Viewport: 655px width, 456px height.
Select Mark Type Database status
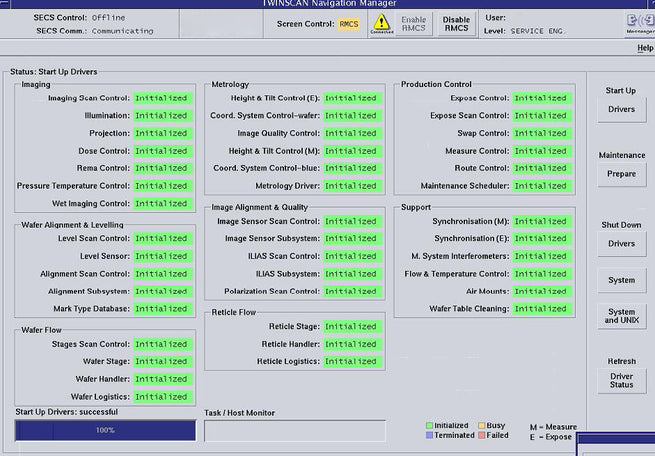tap(162, 309)
